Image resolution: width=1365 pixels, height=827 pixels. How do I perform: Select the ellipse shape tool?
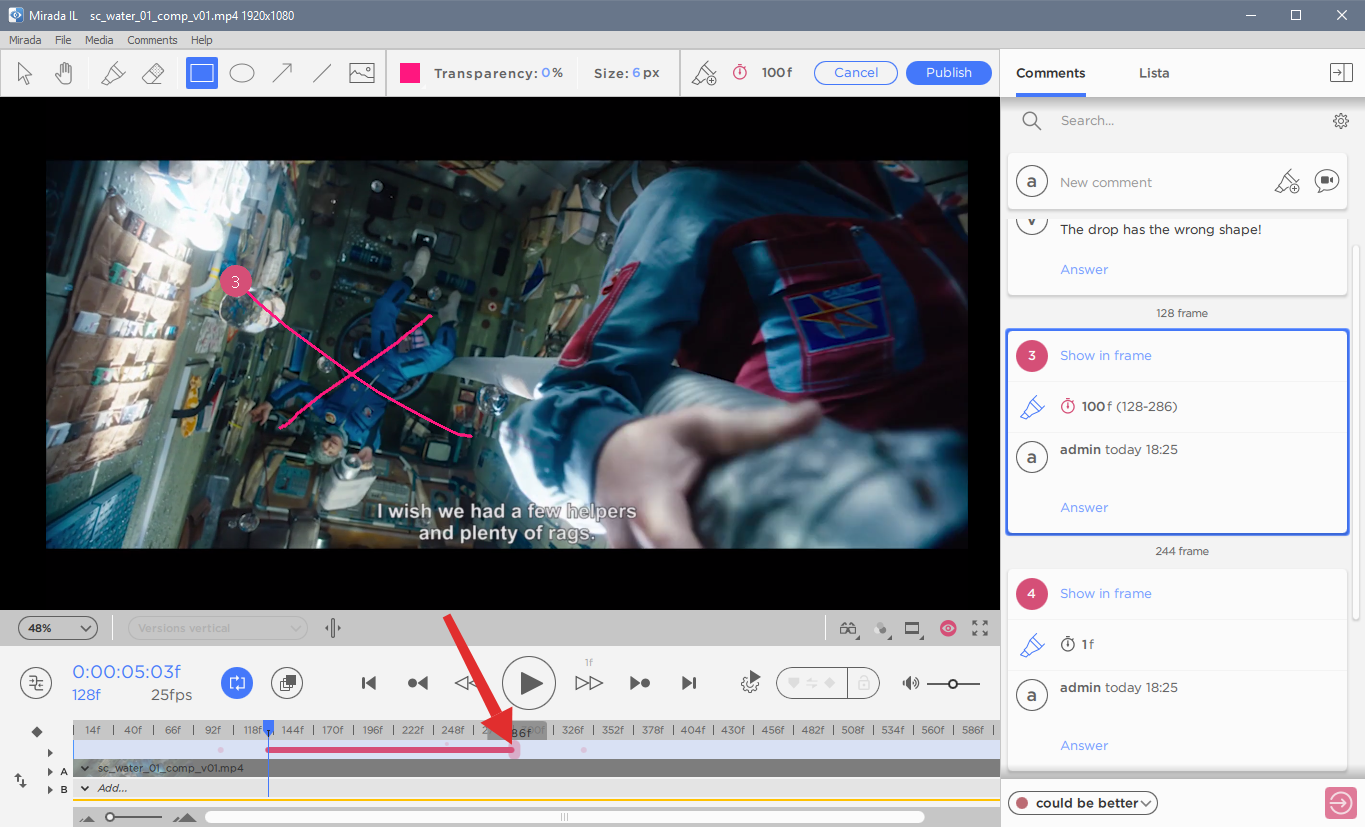click(242, 73)
